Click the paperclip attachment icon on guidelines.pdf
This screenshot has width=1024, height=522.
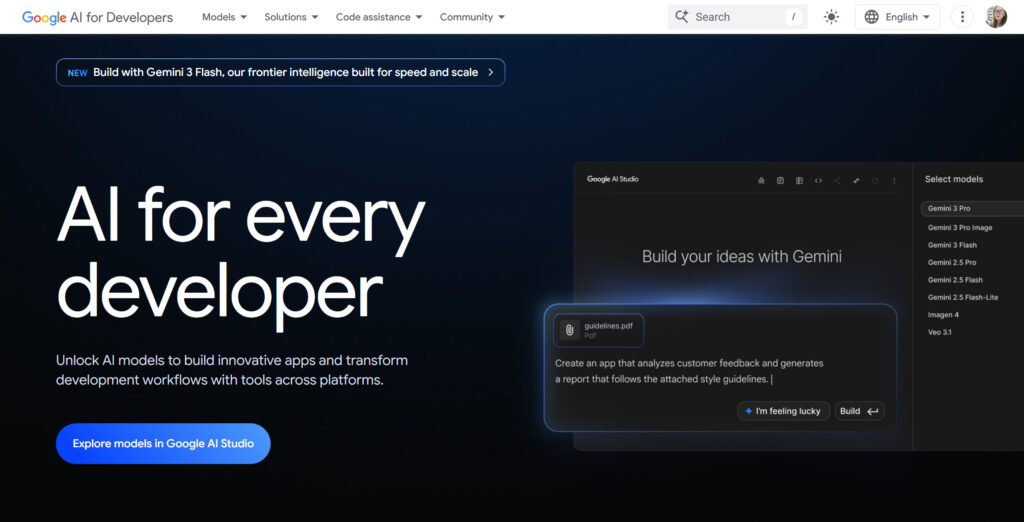[x=569, y=330]
